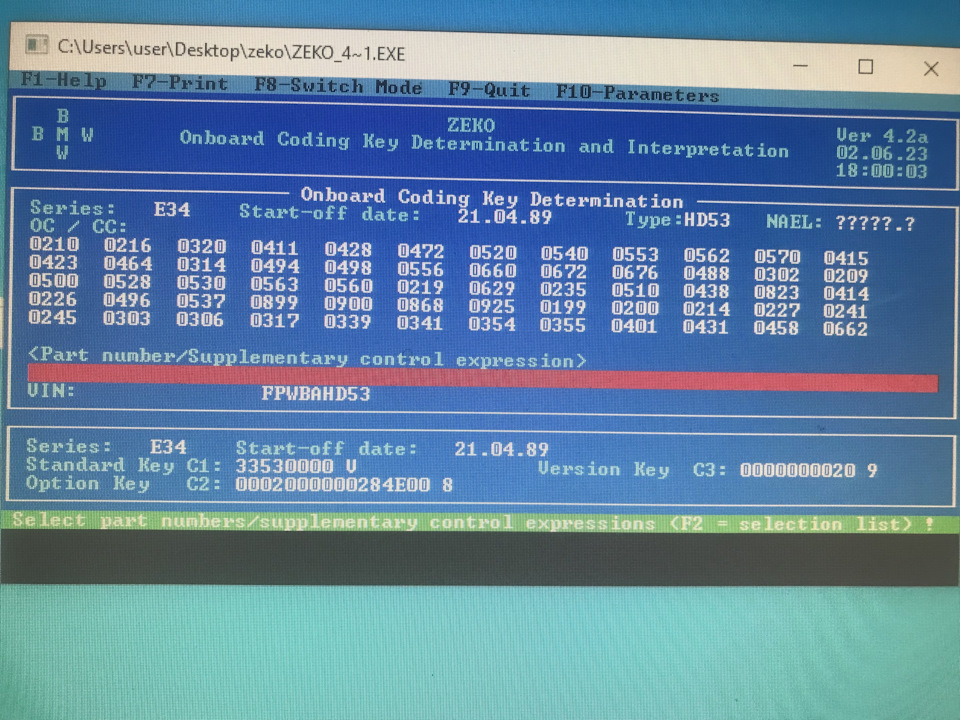
Task: Select option code 0629
Action: click(492, 288)
